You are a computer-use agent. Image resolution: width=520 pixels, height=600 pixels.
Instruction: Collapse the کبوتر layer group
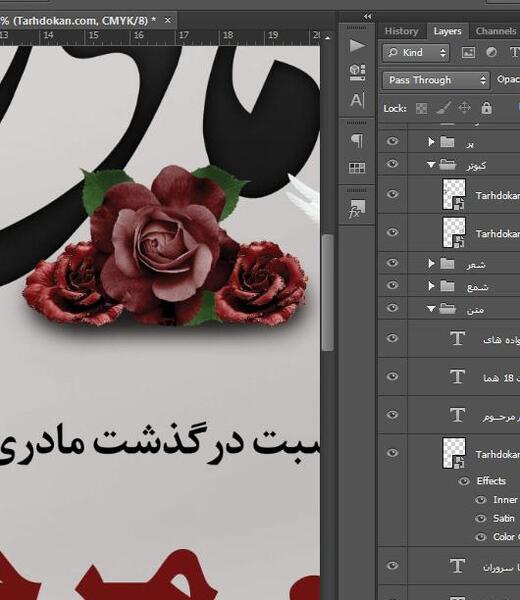click(x=431, y=165)
